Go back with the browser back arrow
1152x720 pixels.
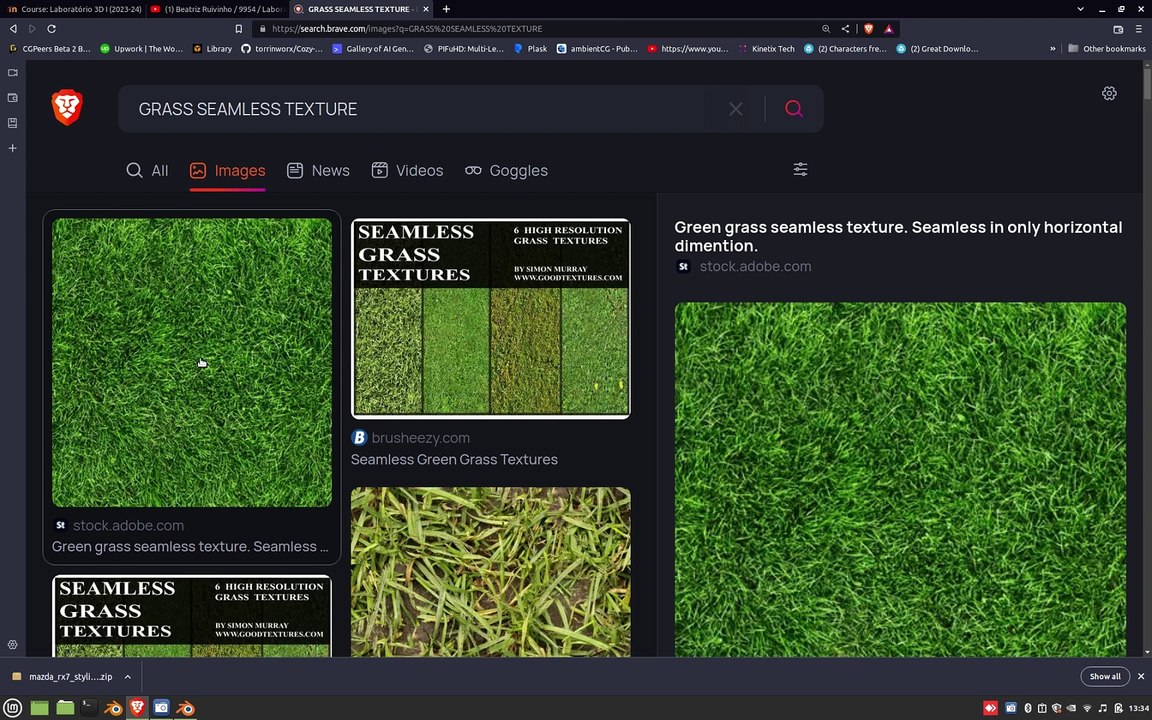pos(12,29)
